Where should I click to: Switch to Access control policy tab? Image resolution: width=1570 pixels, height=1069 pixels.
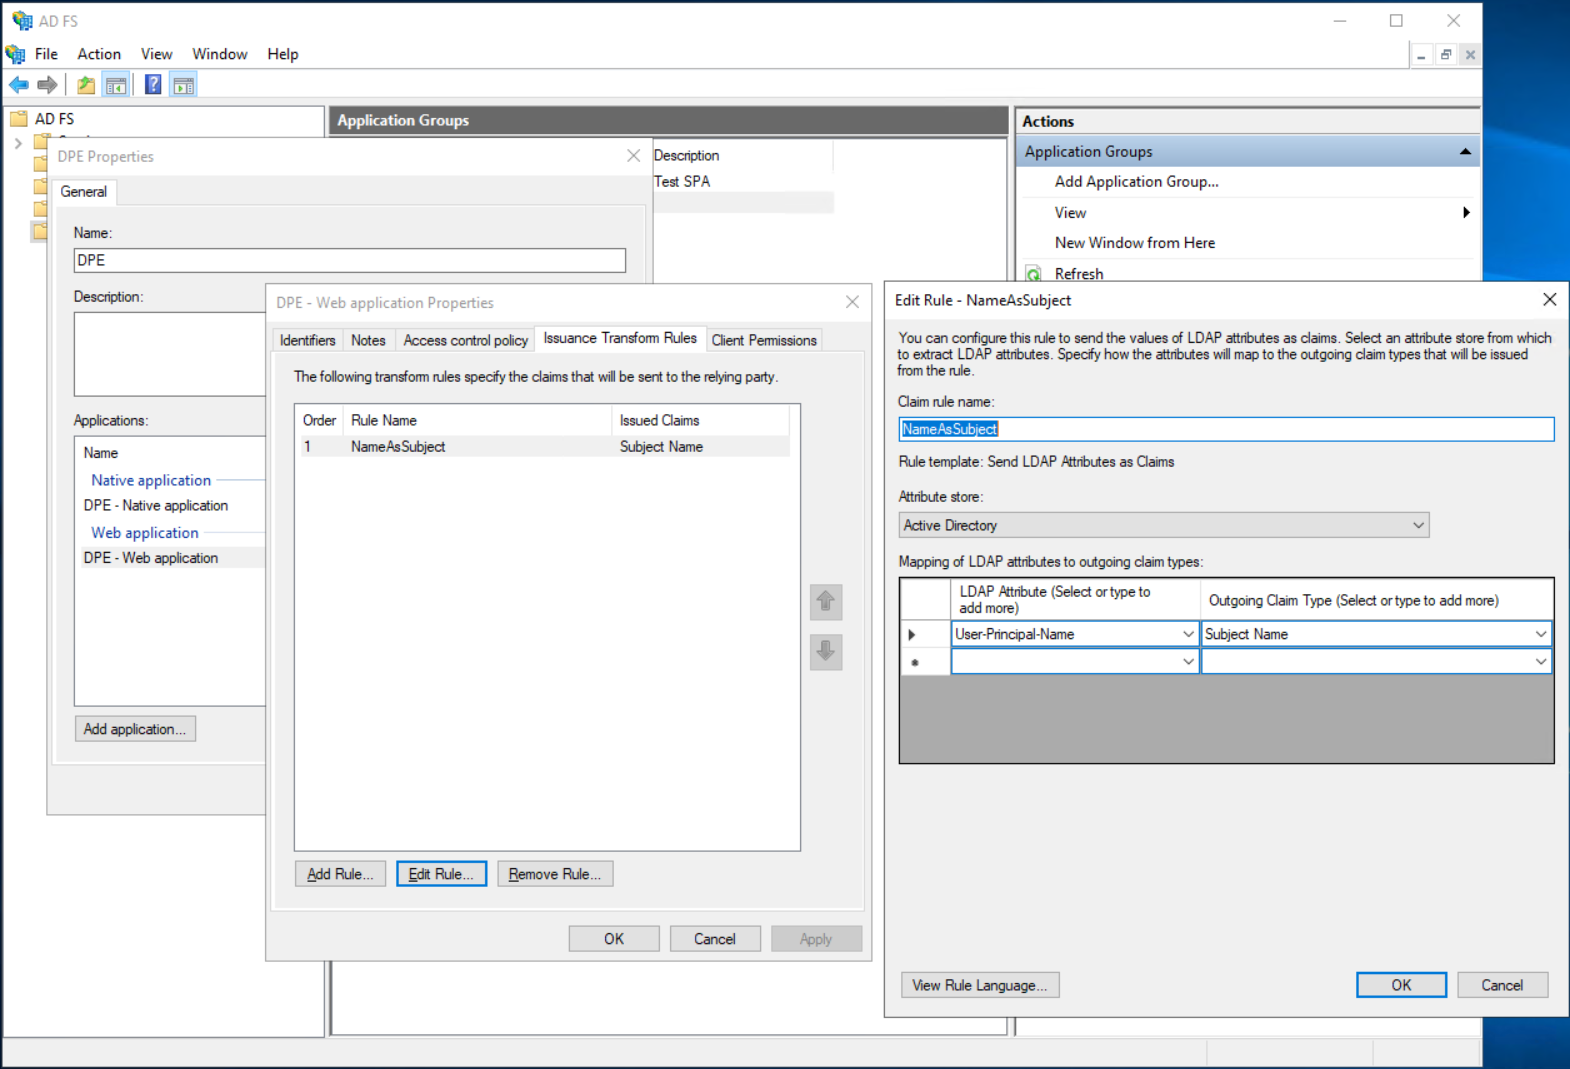465,340
